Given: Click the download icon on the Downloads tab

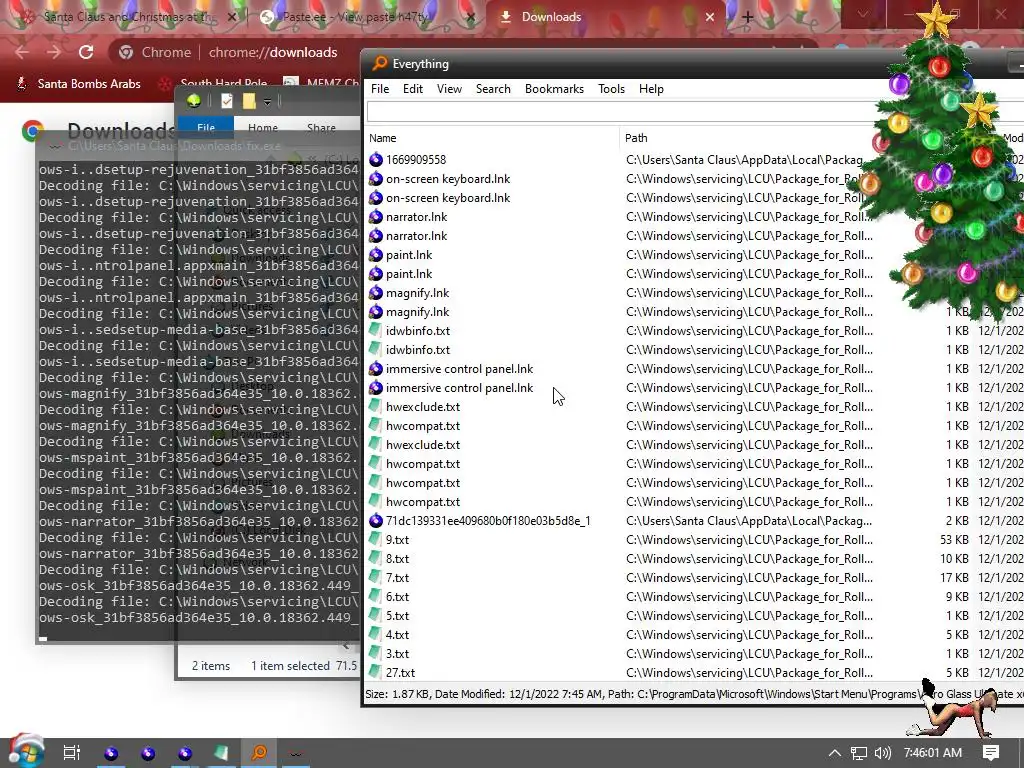Looking at the screenshot, I should [505, 17].
